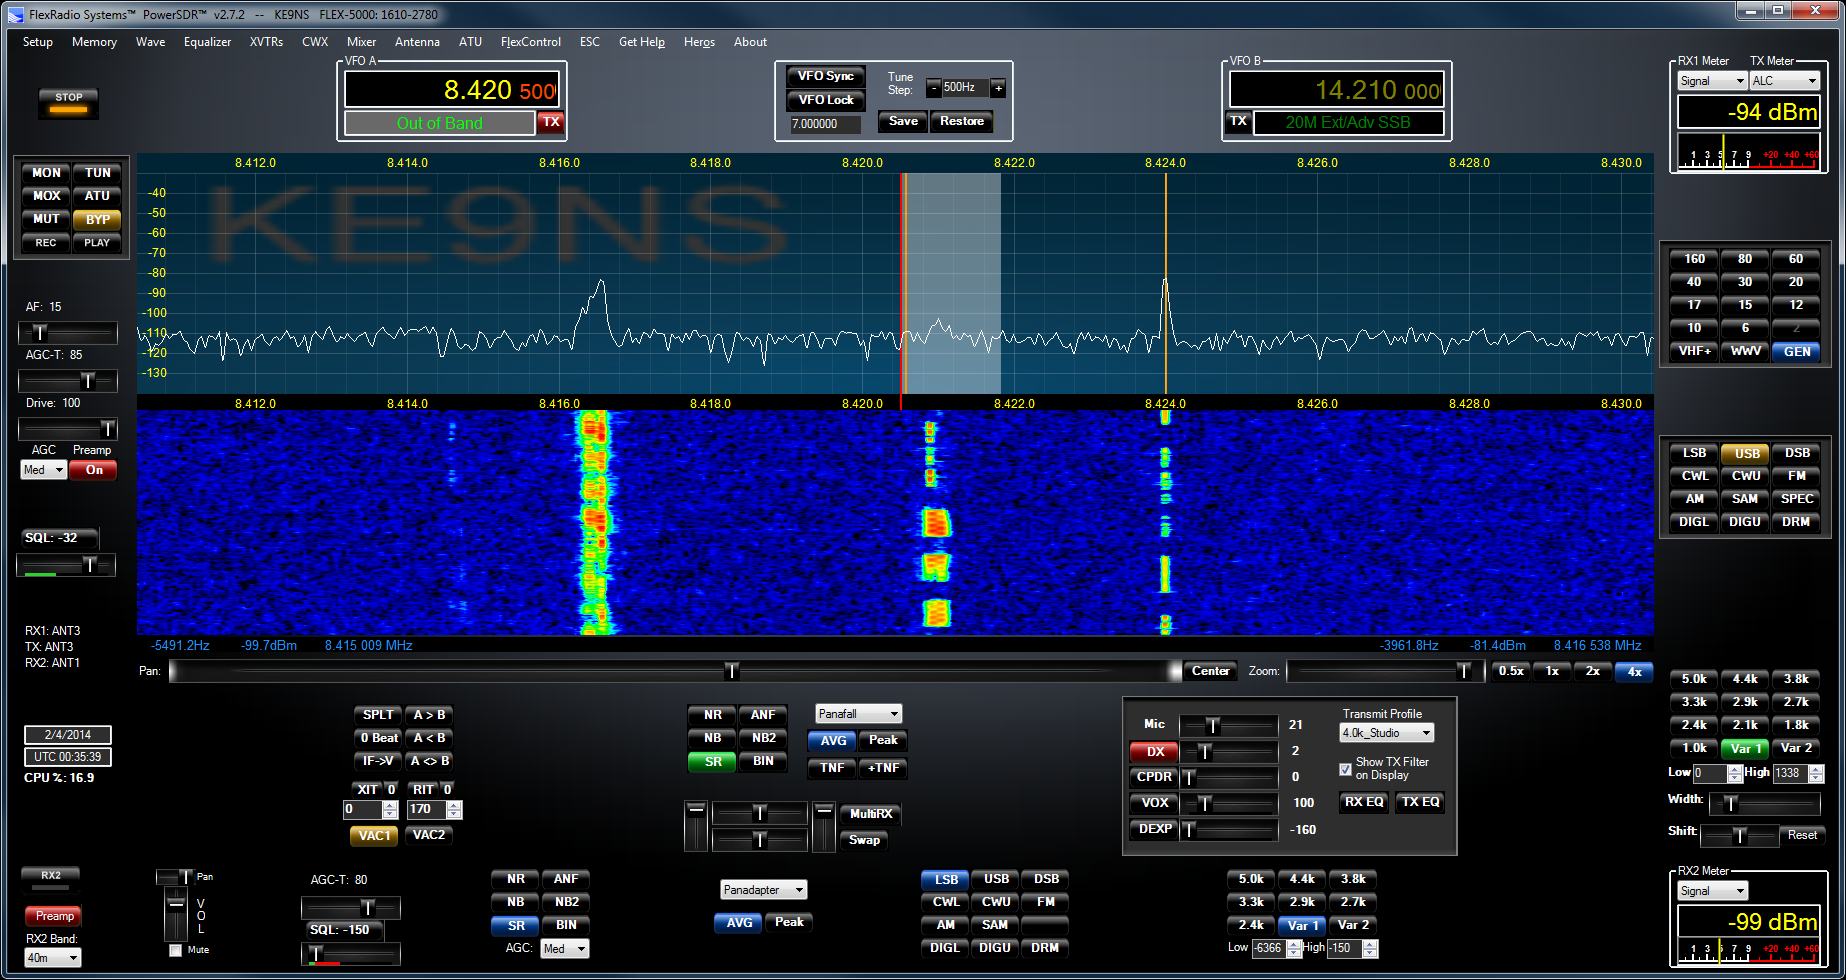Decrease tune step with minus button
Image resolution: width=1846 pixels, height=980 pixels.
tap(933, 88)
